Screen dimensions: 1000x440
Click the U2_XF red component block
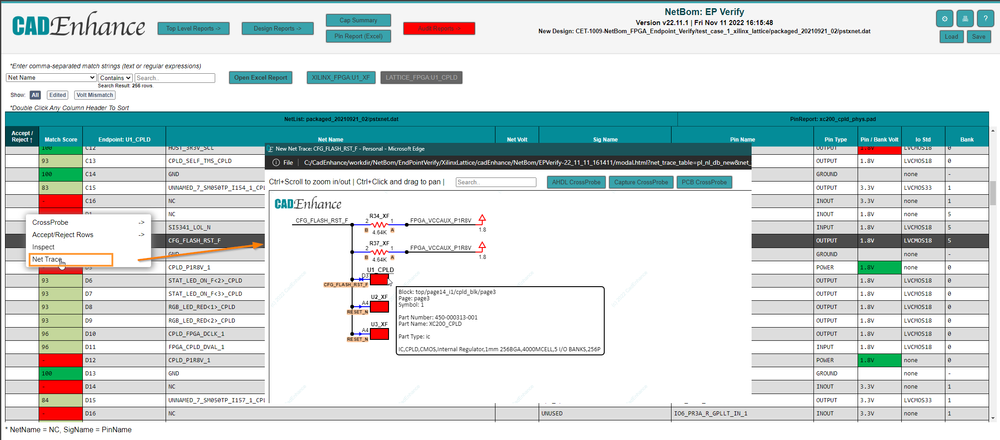point(379,307)
